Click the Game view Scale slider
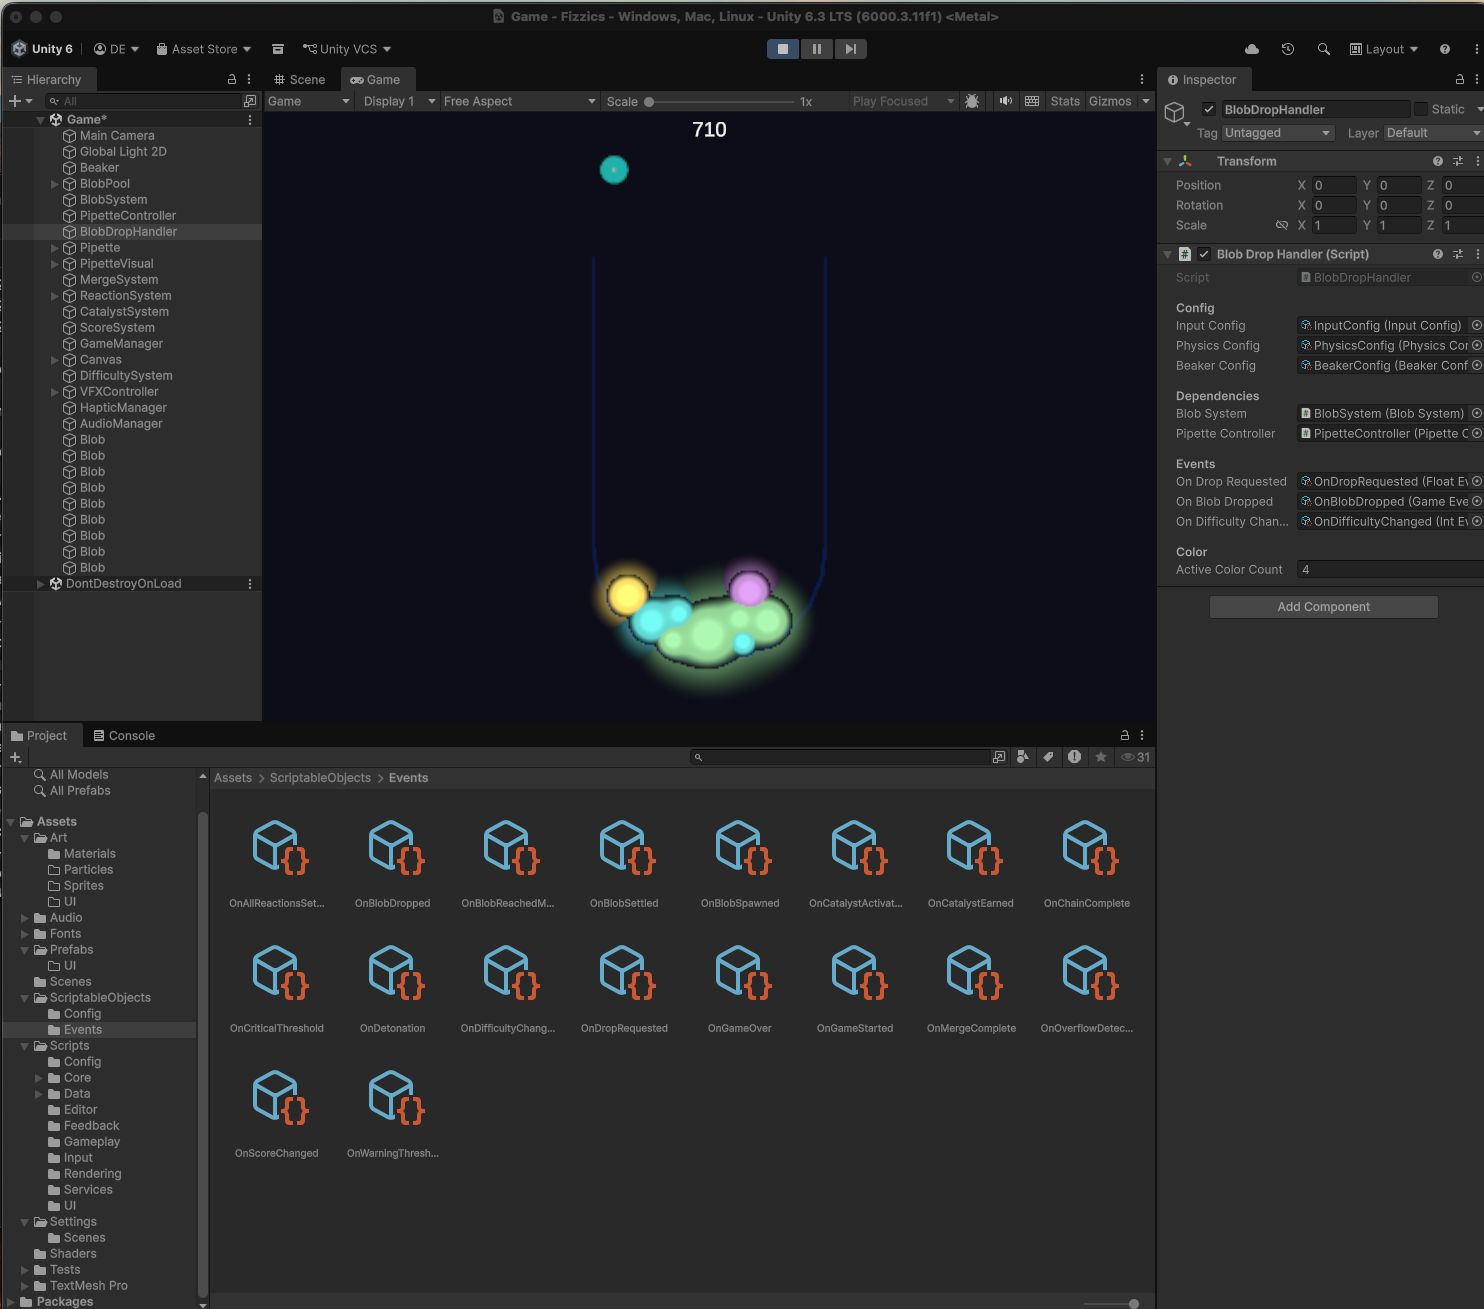 point(720,102)
